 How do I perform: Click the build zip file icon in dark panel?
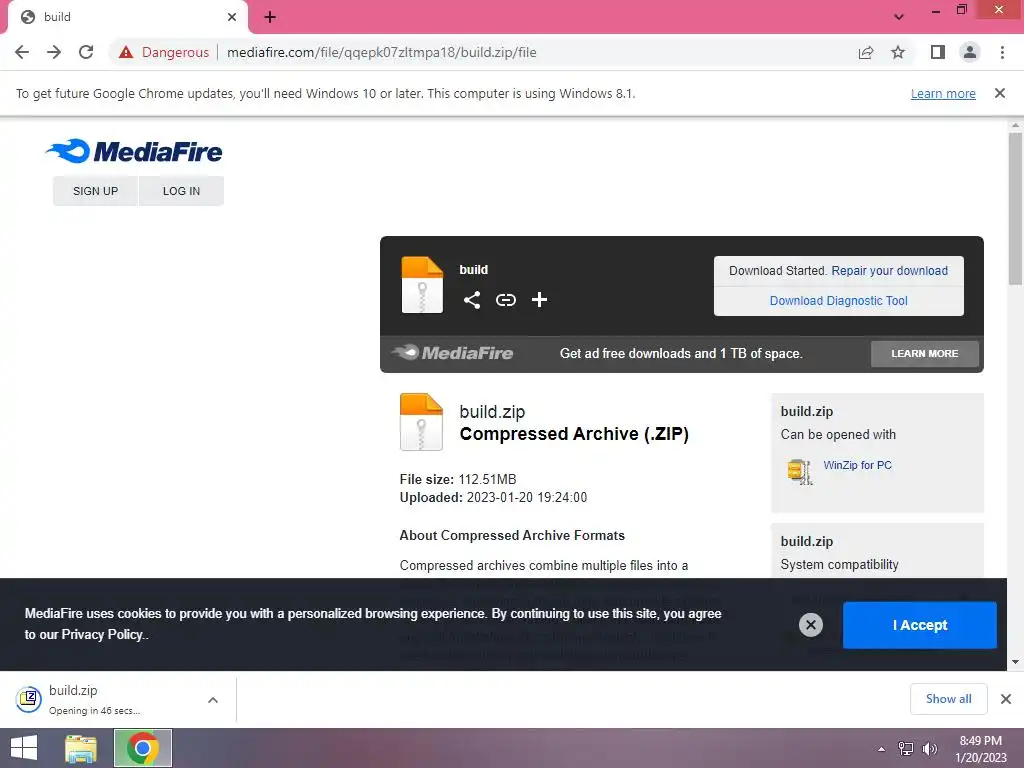(x=422, y=285)
